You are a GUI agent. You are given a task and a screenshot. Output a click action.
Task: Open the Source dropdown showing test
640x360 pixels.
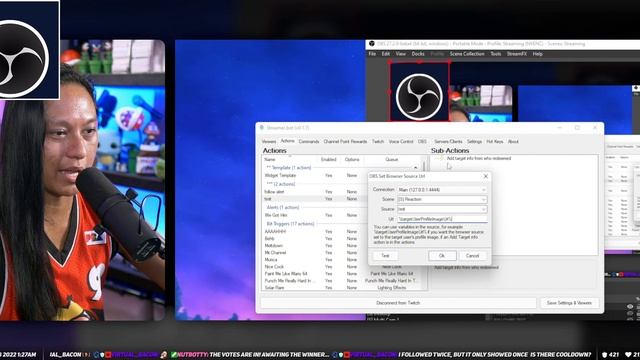tap(442, 209)
